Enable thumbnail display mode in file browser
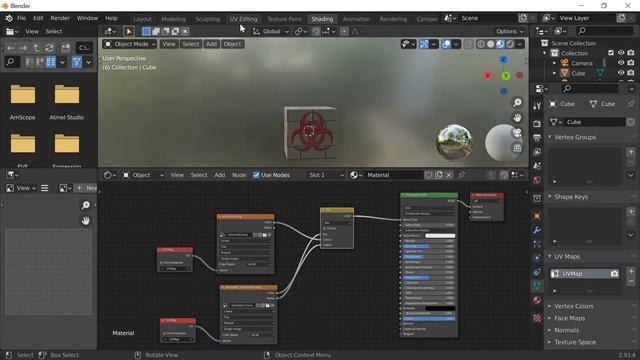 51,62
